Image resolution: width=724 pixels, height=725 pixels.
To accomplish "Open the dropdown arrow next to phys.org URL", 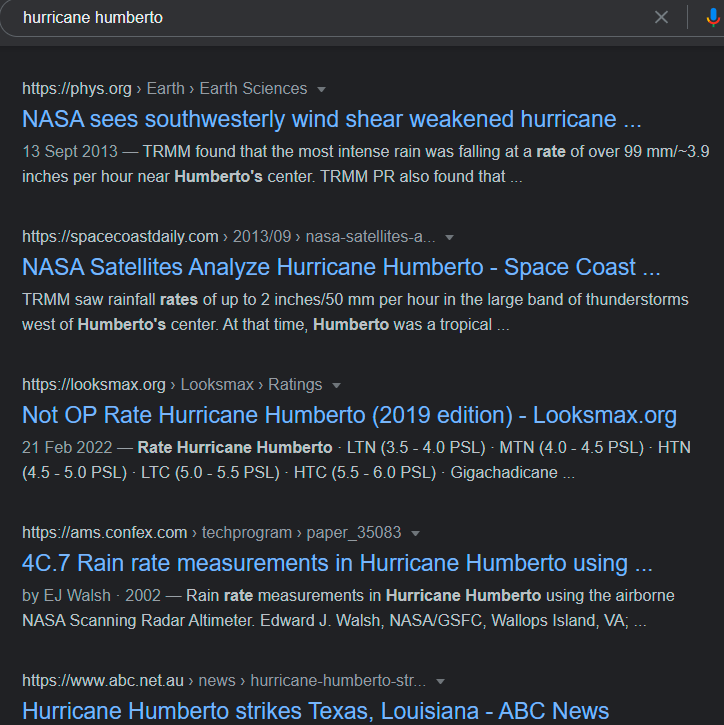I will coord(321,89).
